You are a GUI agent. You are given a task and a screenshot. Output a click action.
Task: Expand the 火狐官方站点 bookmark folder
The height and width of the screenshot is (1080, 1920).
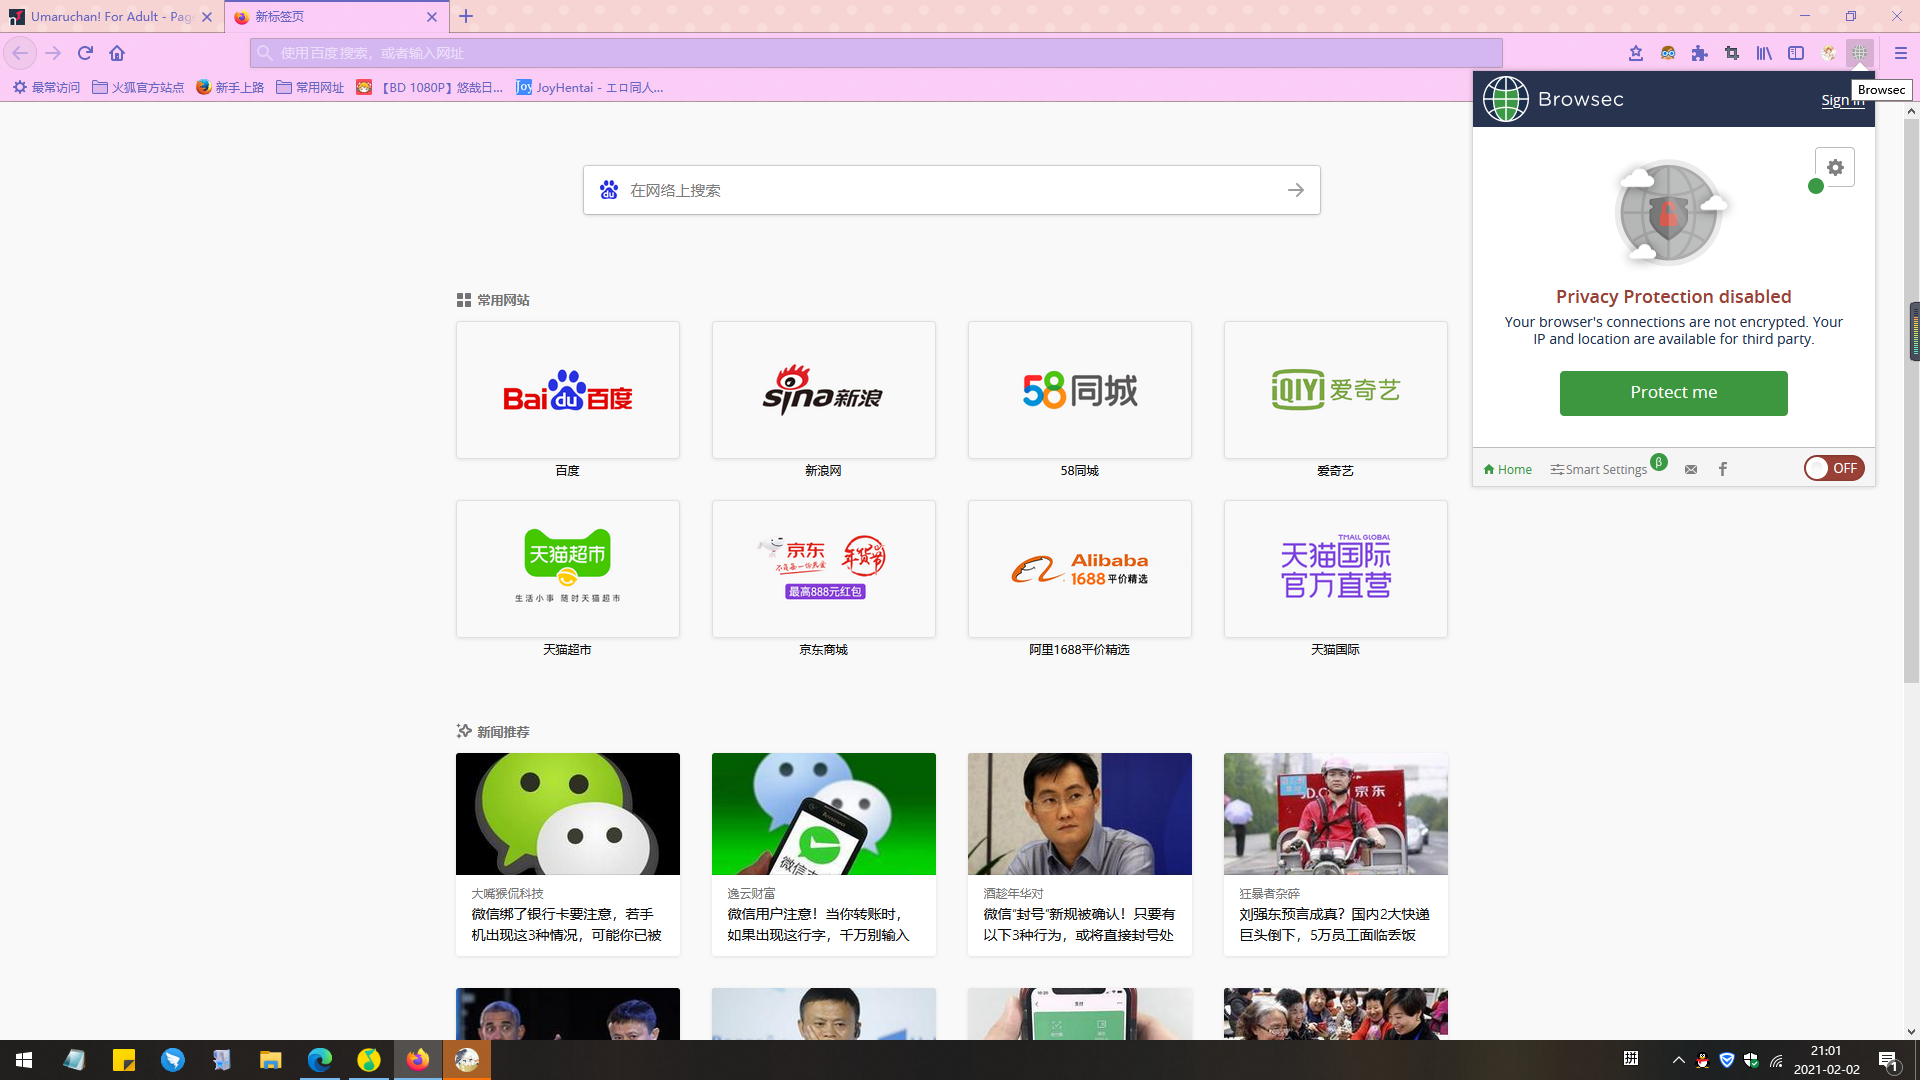pyautogui.click(x=138, y=88)
